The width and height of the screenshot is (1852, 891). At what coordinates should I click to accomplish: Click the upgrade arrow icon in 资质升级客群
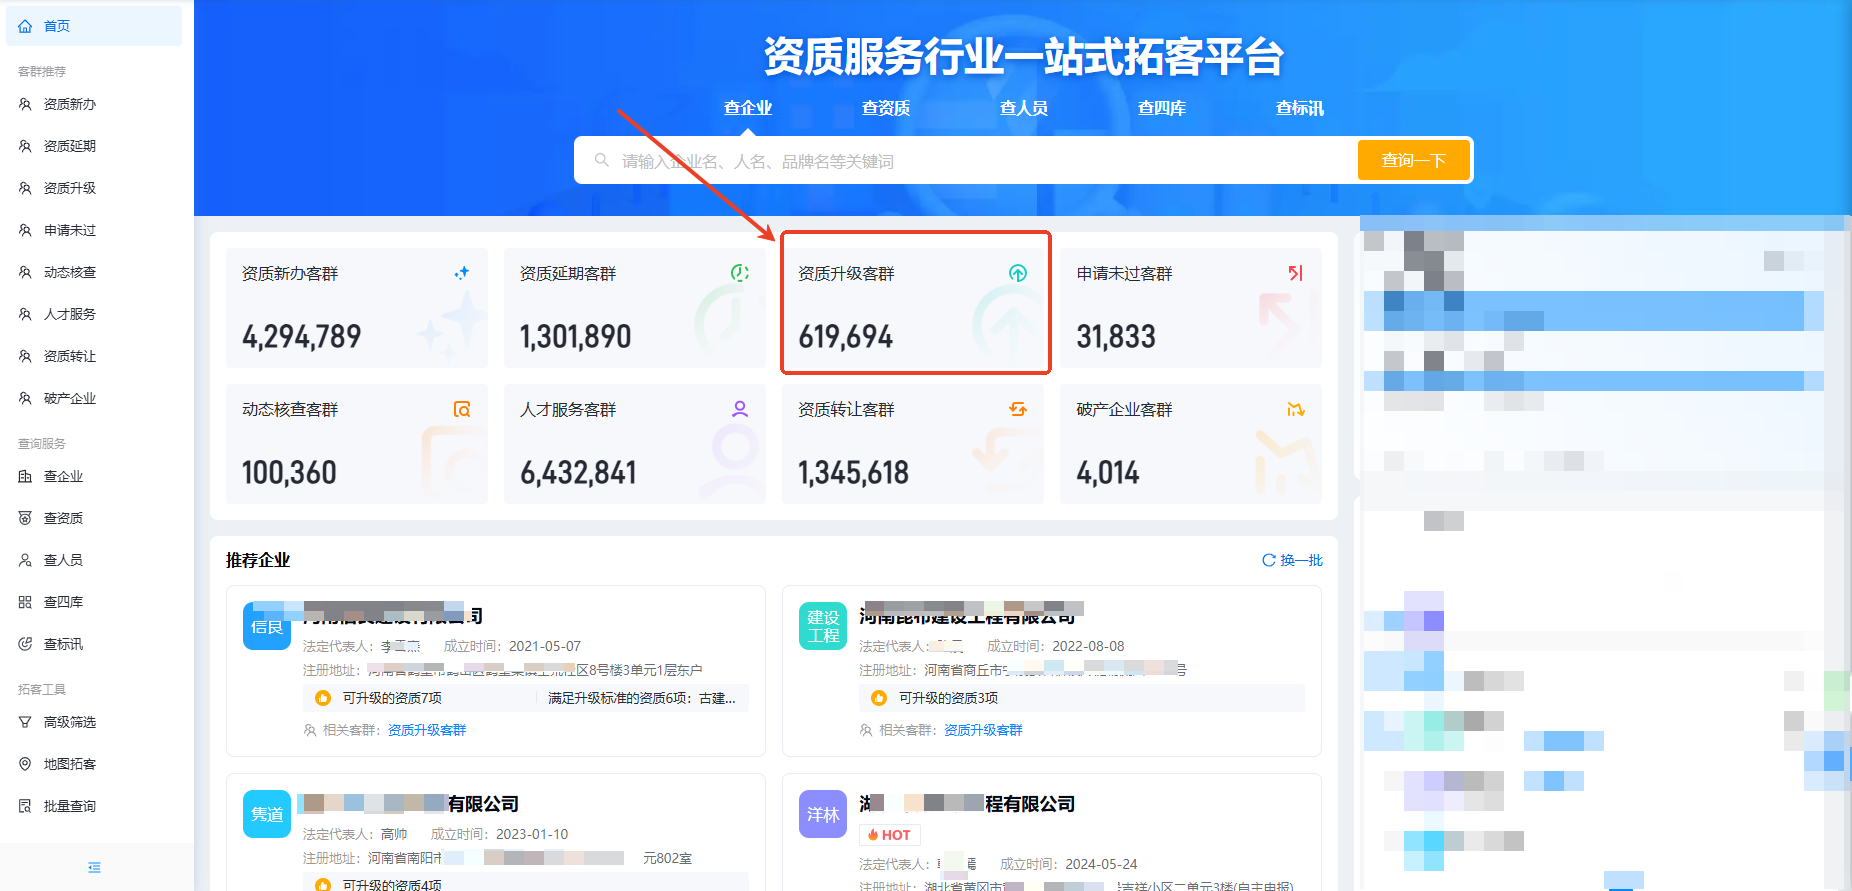click(x=1017, y=273)
